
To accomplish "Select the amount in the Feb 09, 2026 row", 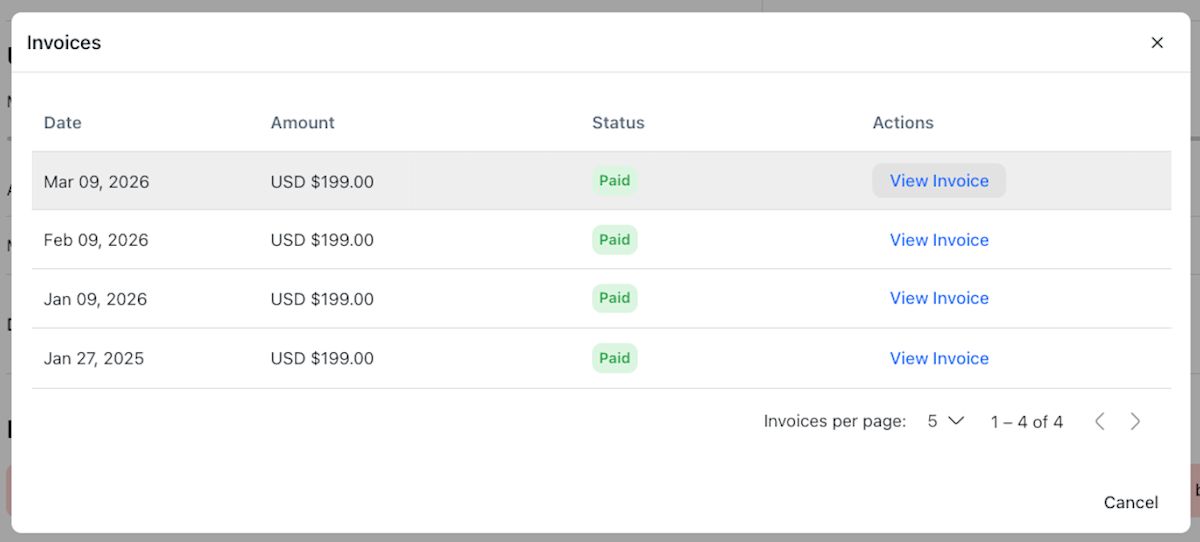I will pyautogui.click(x=322, y=240).
